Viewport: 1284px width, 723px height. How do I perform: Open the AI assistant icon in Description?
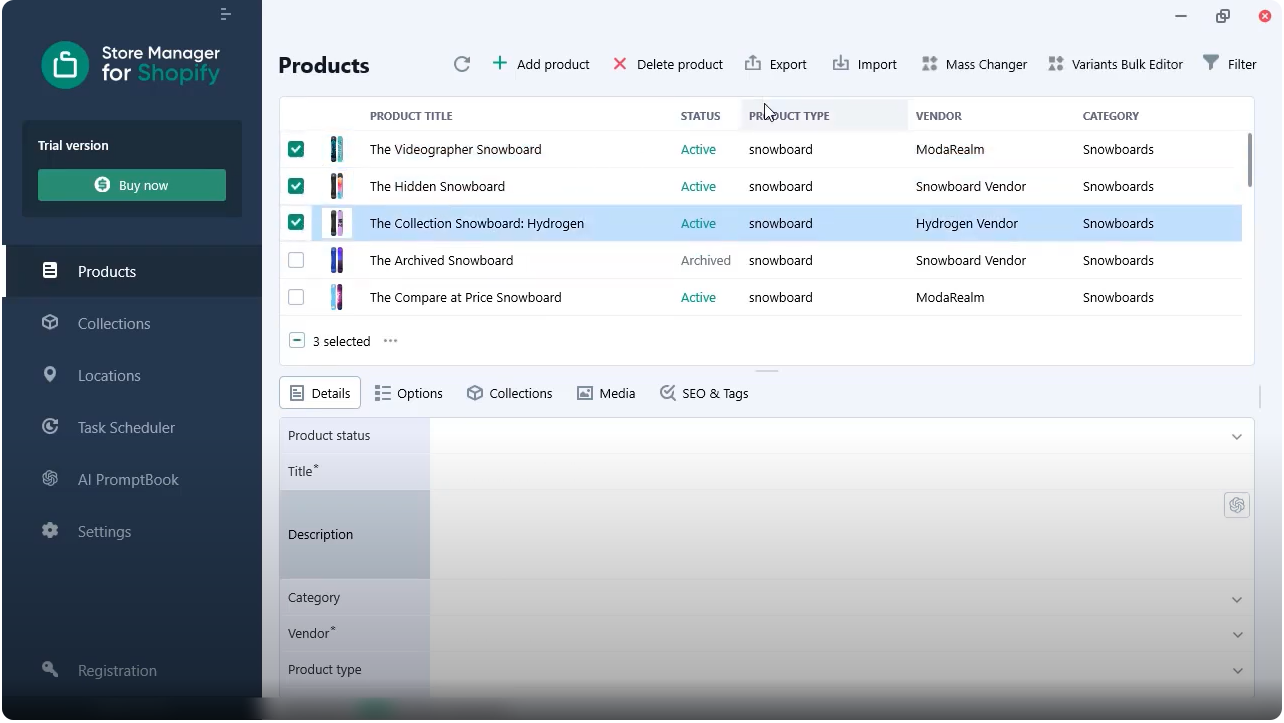[1237, 505]
